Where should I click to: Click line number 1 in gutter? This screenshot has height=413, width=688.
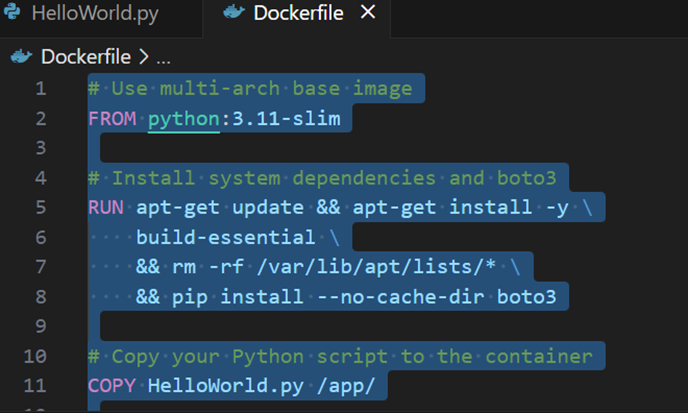41,89
